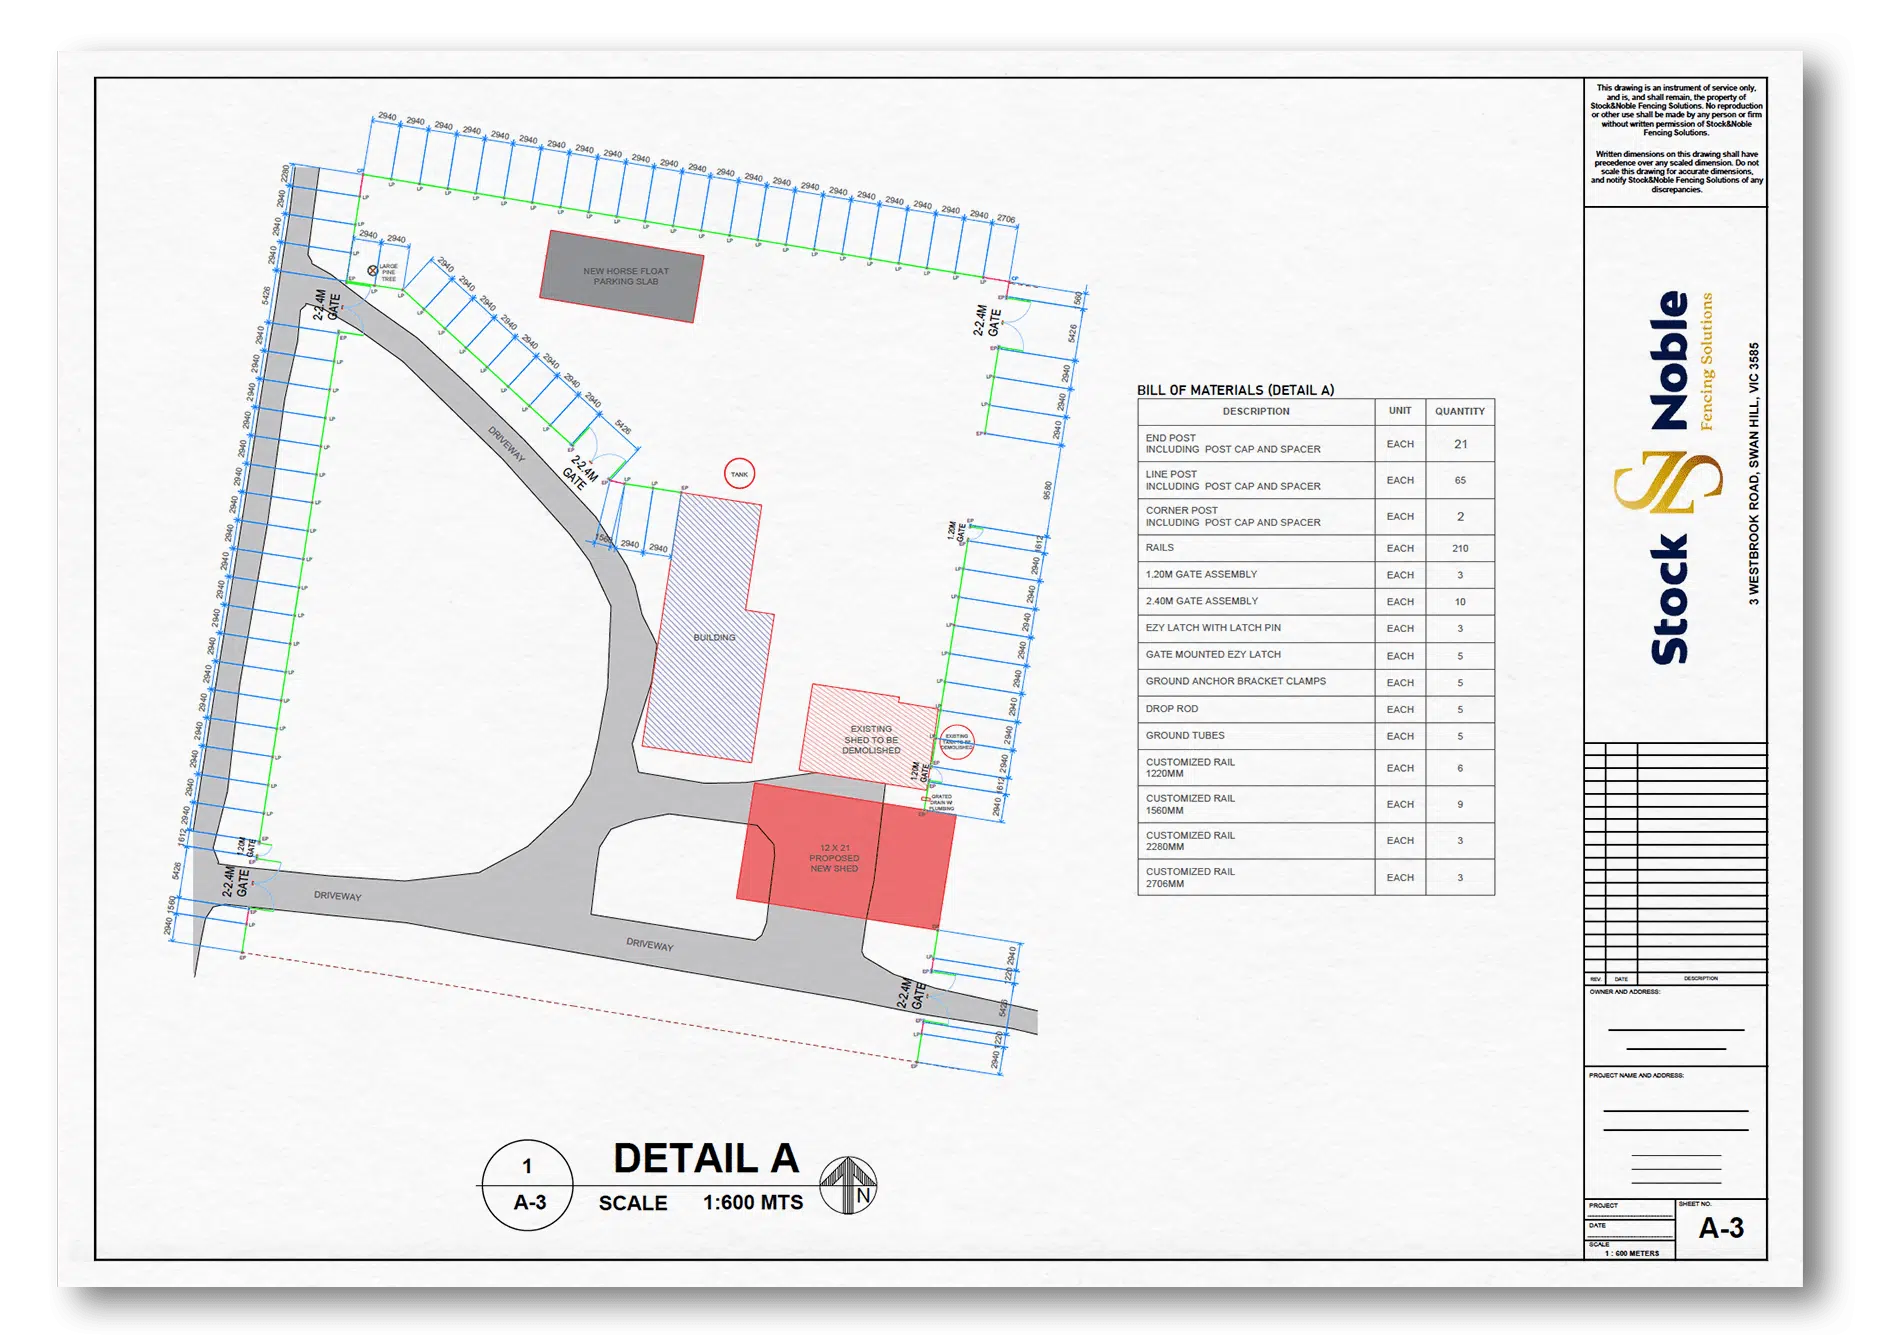Click the north arrow compass symbol
This screenshot has width=1878, height=1339.
tap(848, 1185)
